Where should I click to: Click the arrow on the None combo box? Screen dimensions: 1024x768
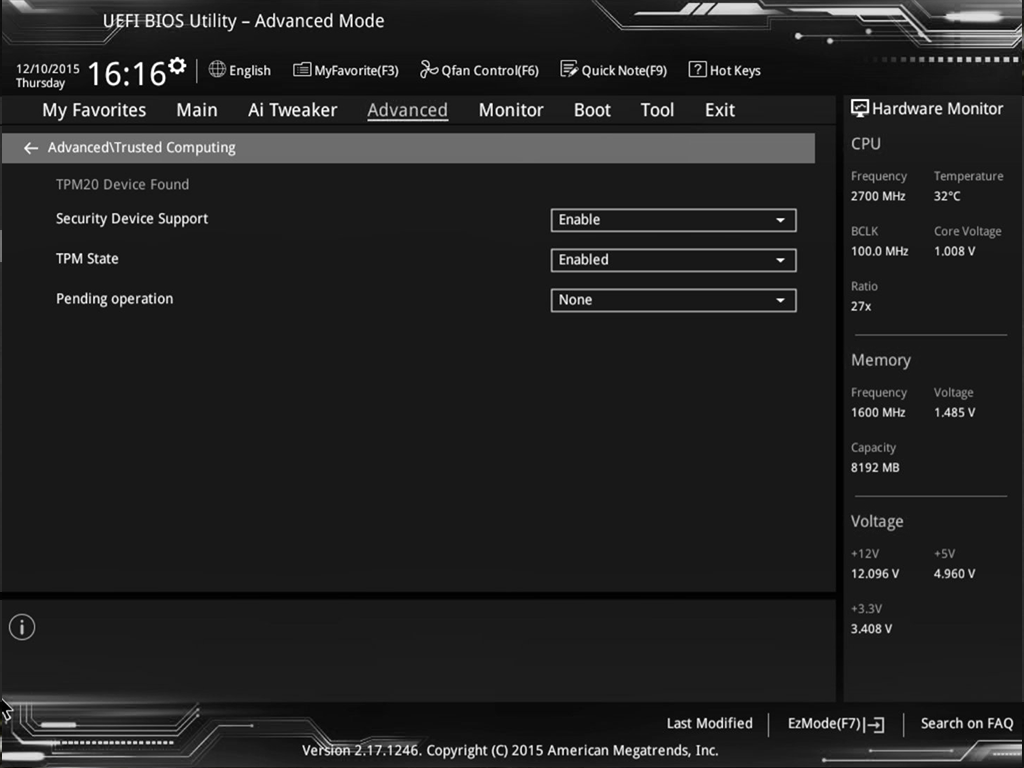[x=780, y=300]
